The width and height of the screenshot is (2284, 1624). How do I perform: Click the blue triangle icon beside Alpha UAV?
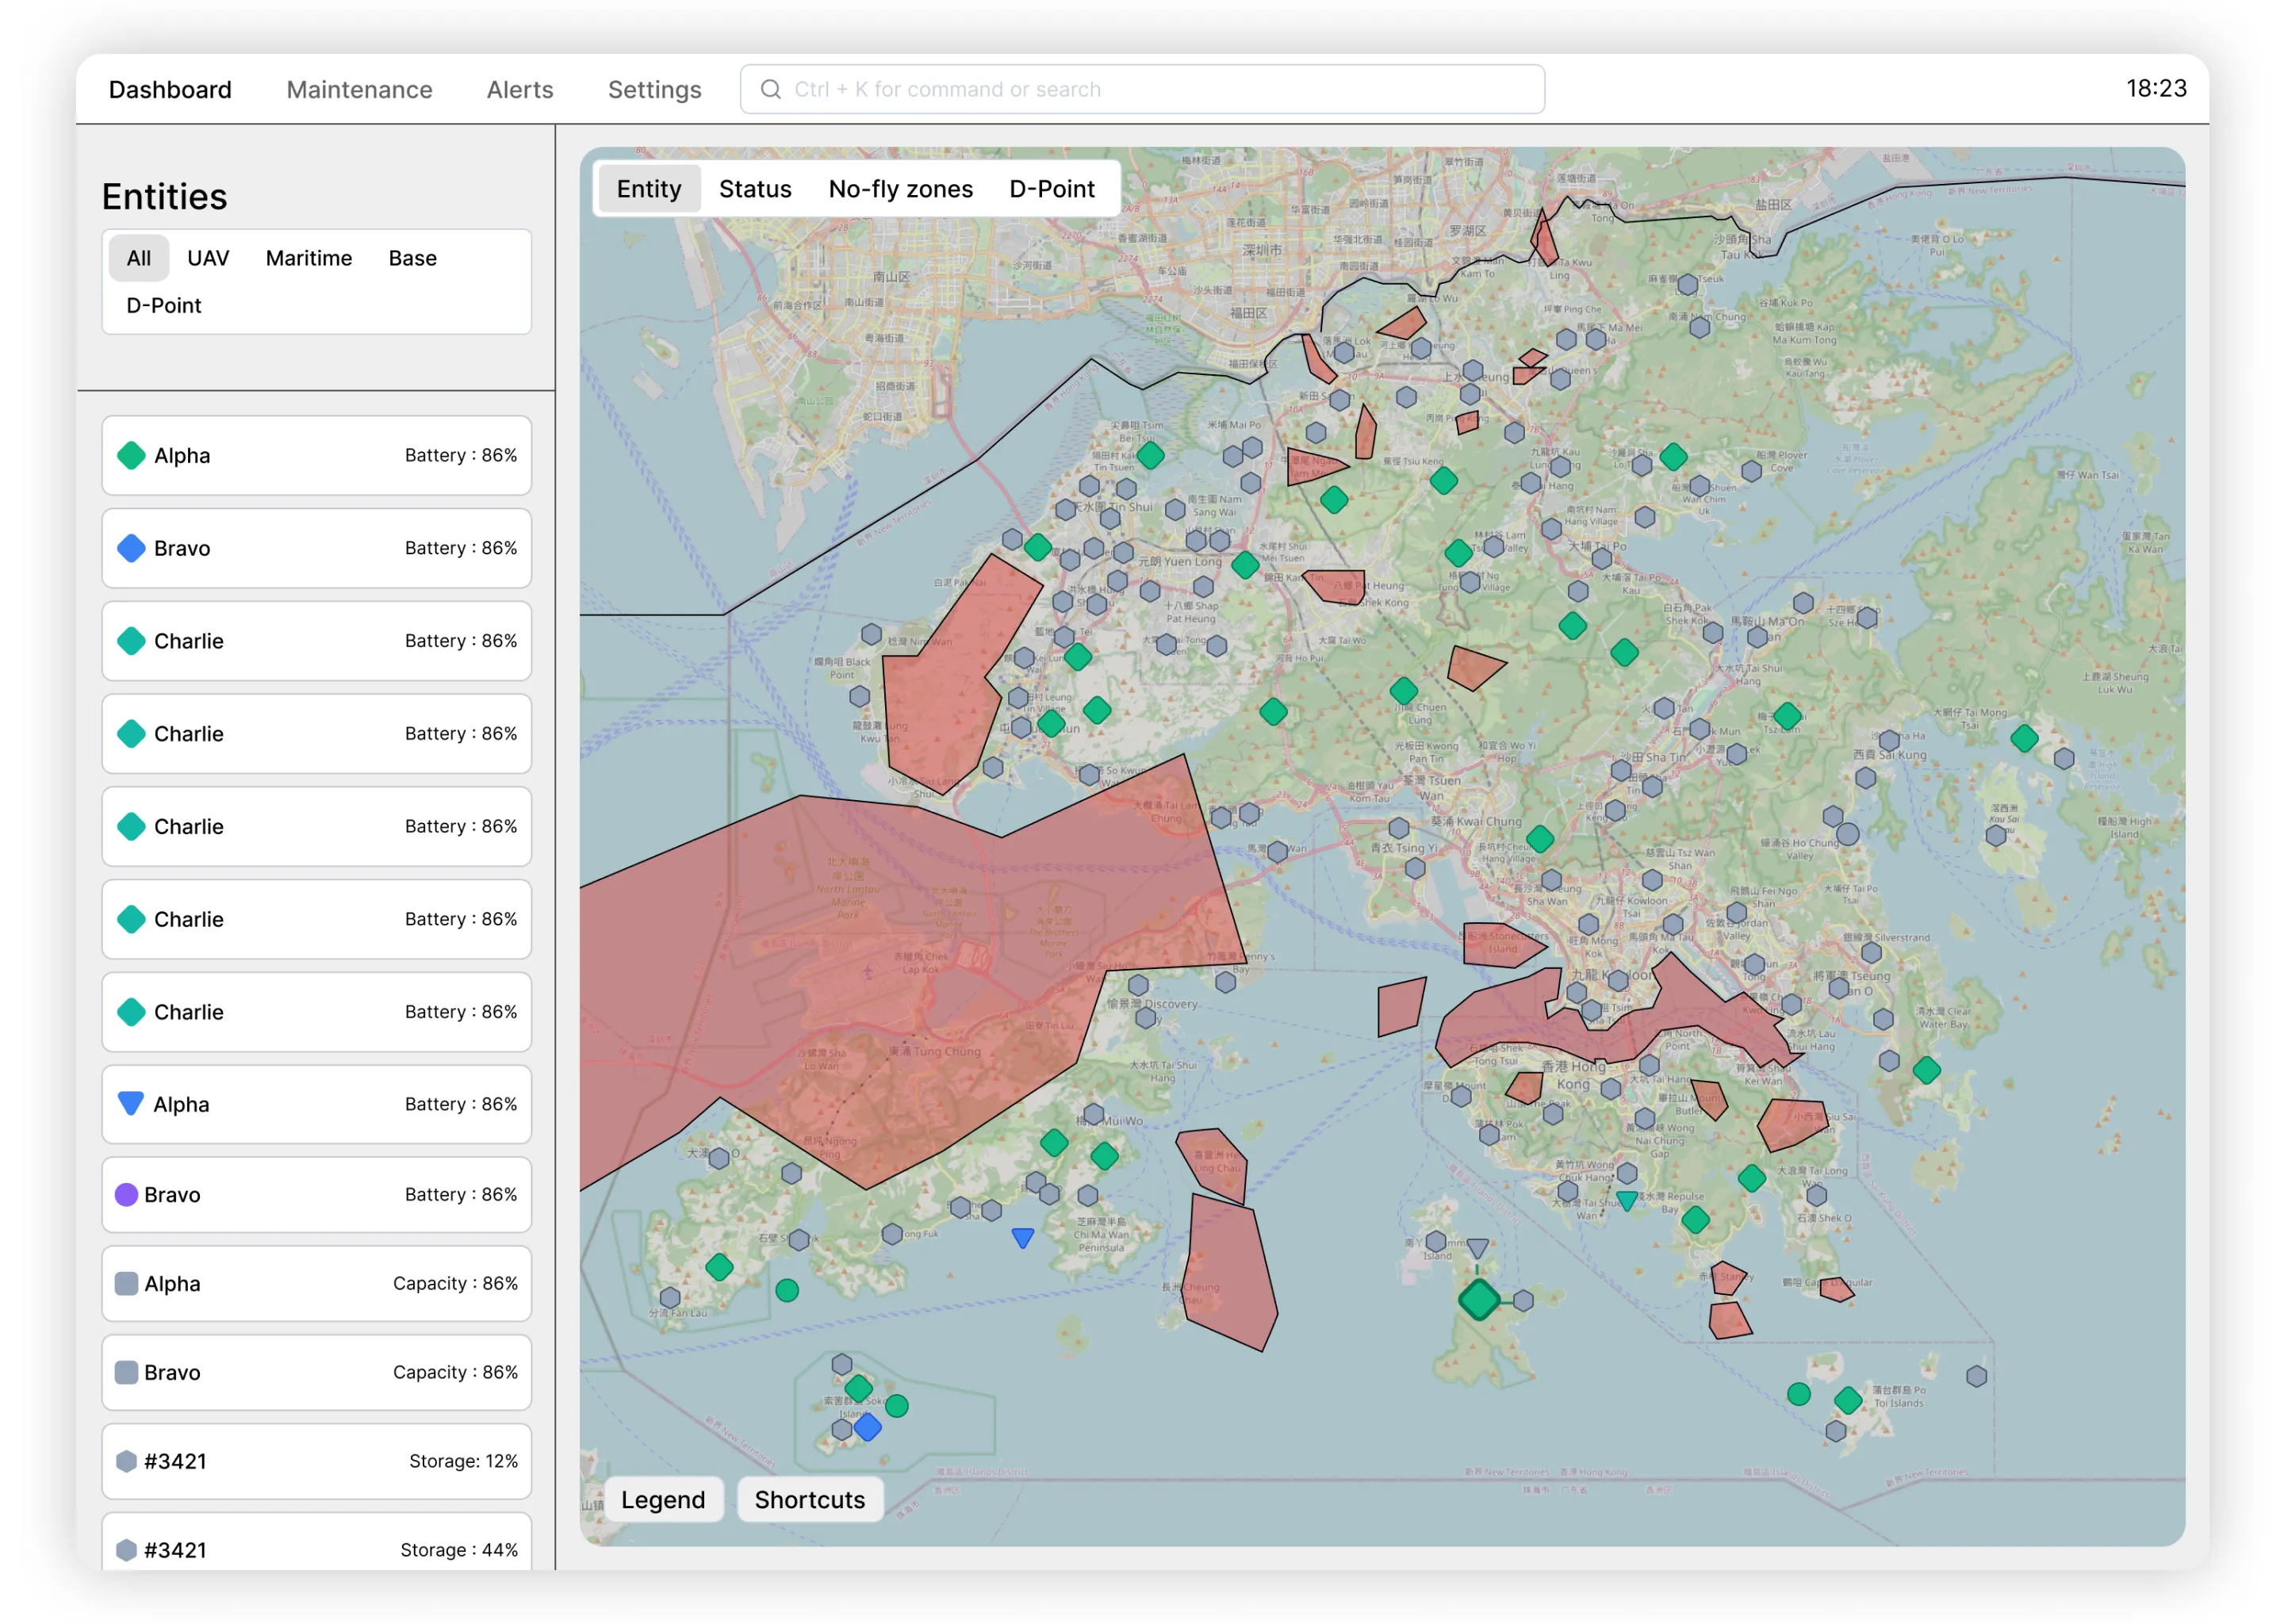(130, 1104)
